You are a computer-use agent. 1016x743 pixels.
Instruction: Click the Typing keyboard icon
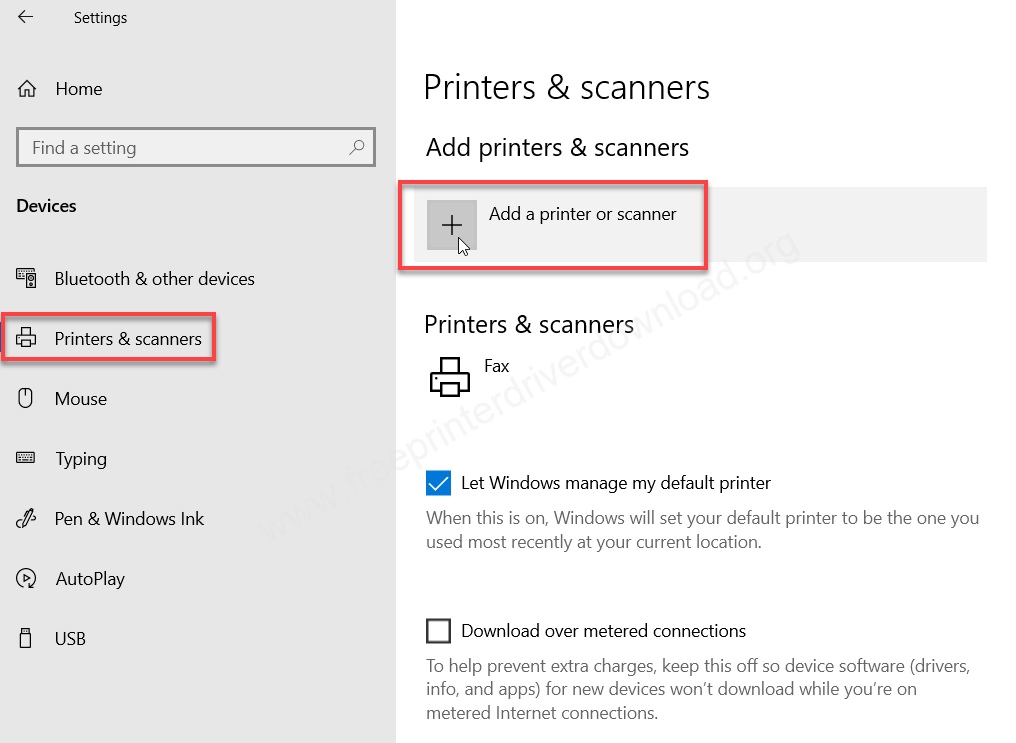[26, 458]
